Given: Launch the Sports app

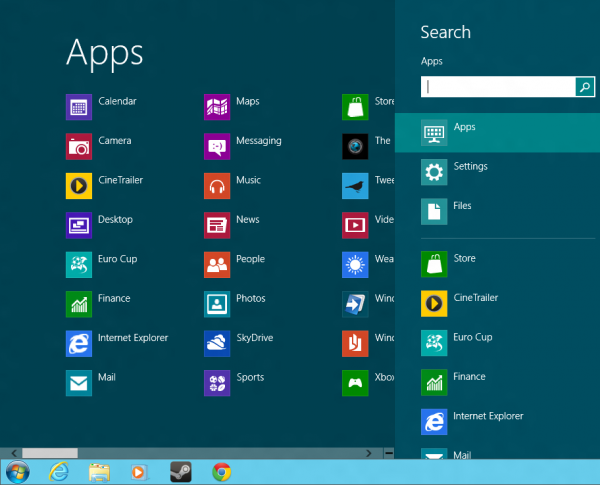Looking at the screenshot, I should tap(217, 383).
